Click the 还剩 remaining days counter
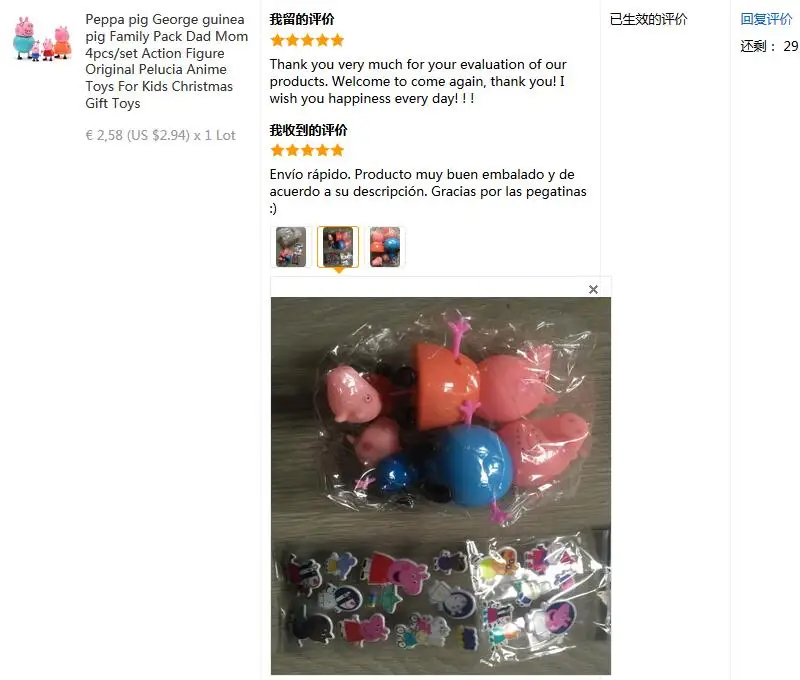This screenshot has height=680, width=800. click(769, 46)
